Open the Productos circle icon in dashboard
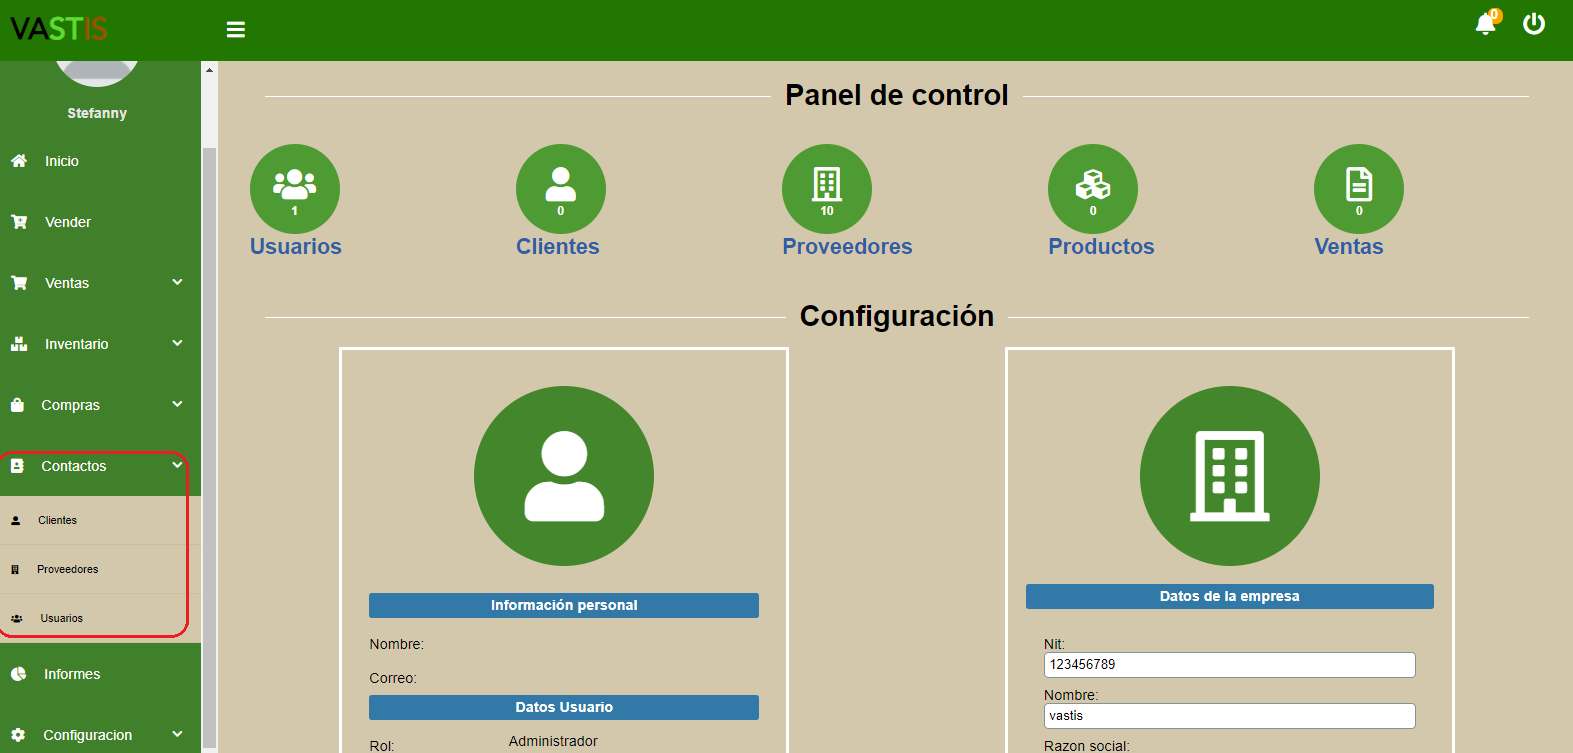The width and height of the screenshot is (1573, 753). (x=1093, y=189)
